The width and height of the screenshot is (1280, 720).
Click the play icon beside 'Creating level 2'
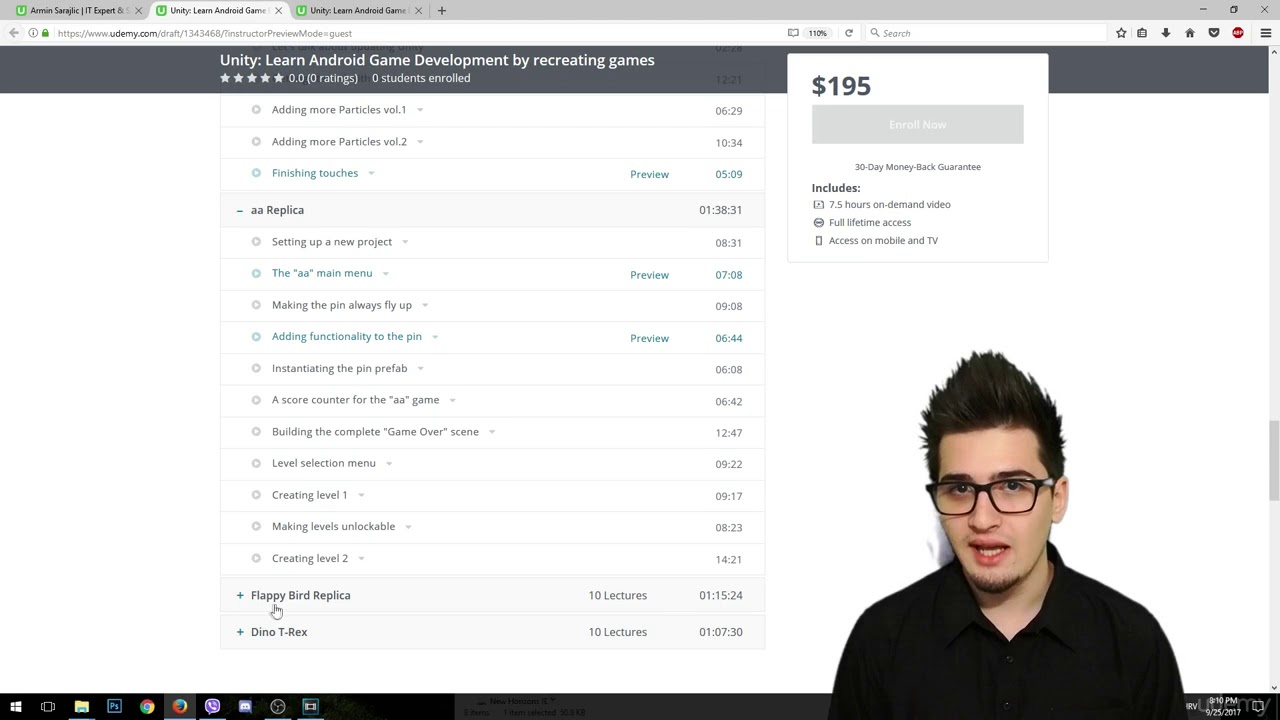click(x=256, y=558)
